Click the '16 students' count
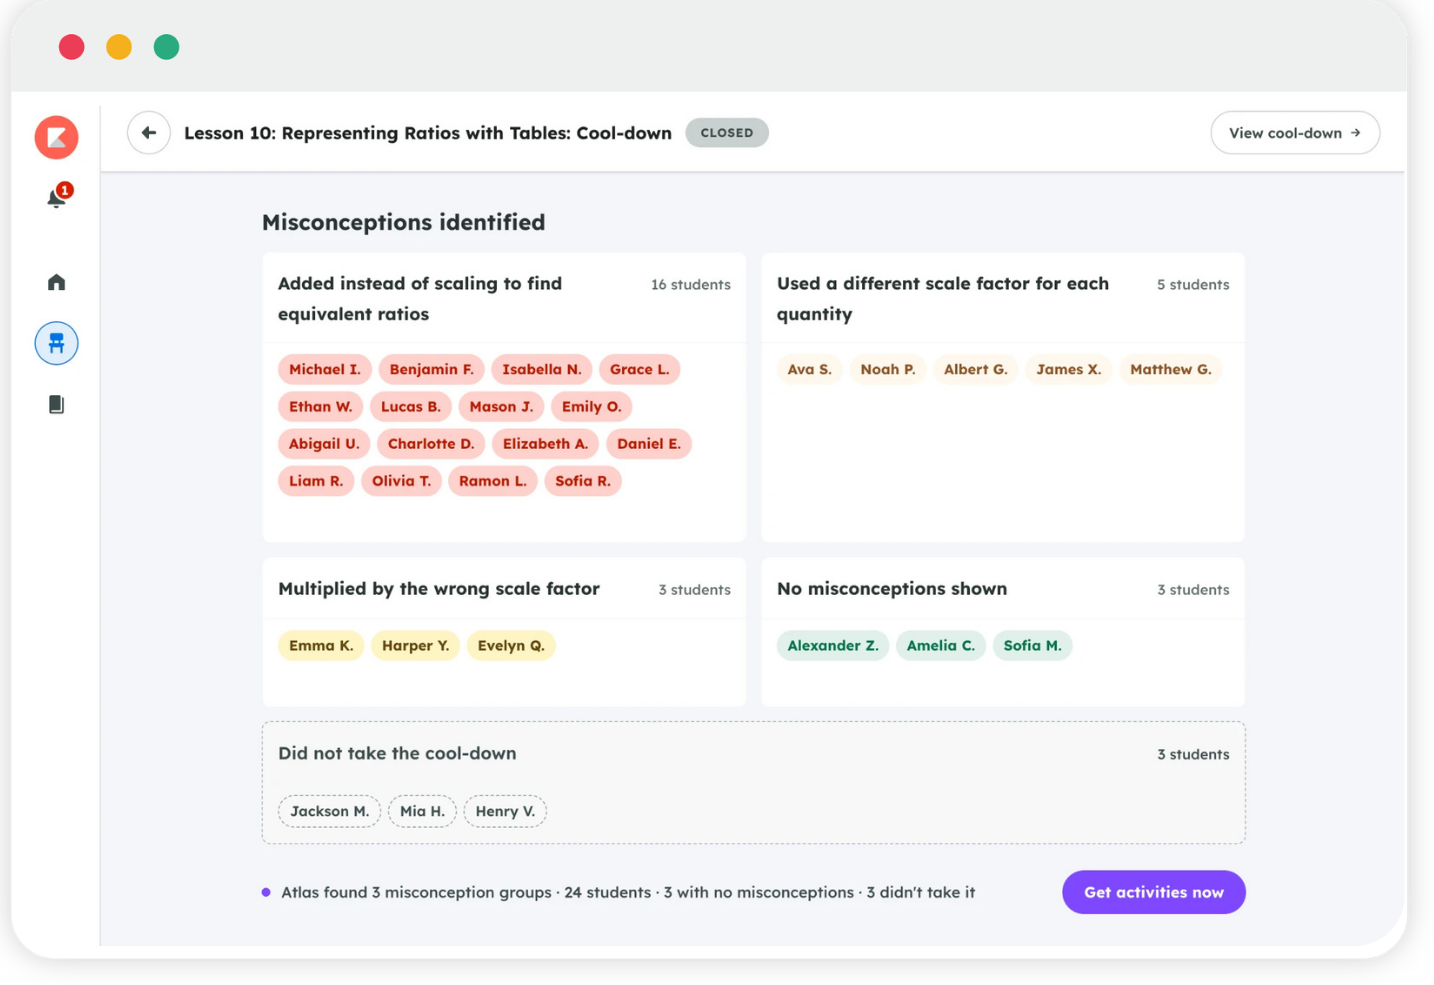 pyautogui.click(x=691, y=284)
